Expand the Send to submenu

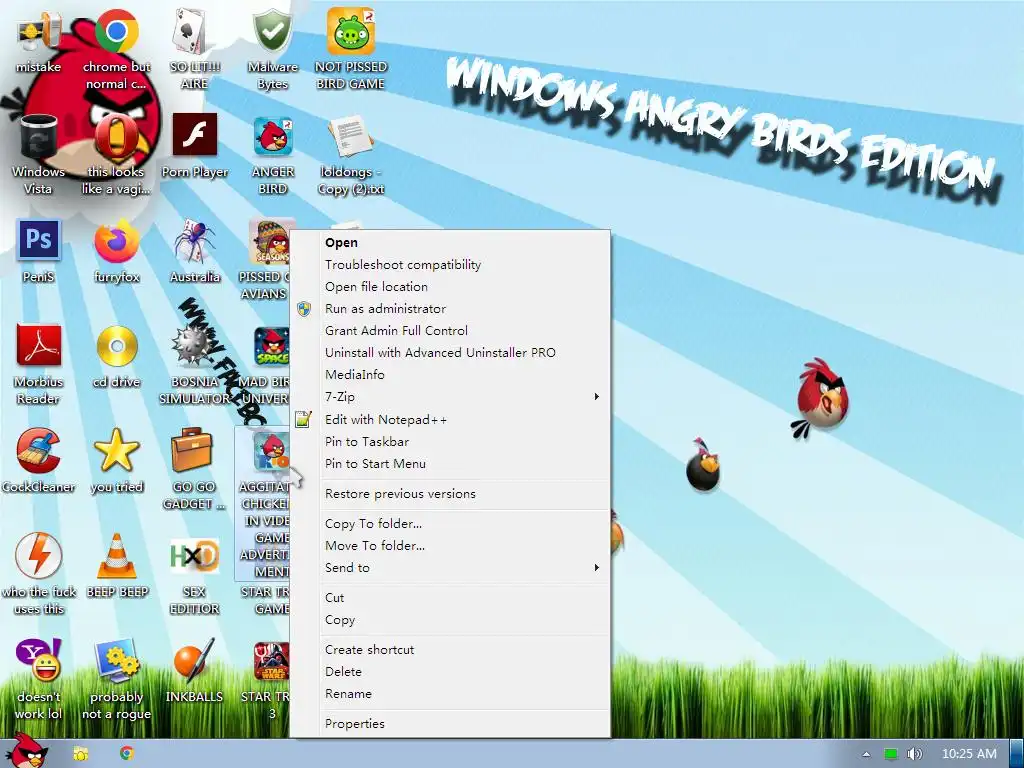(x=450, y=568)
